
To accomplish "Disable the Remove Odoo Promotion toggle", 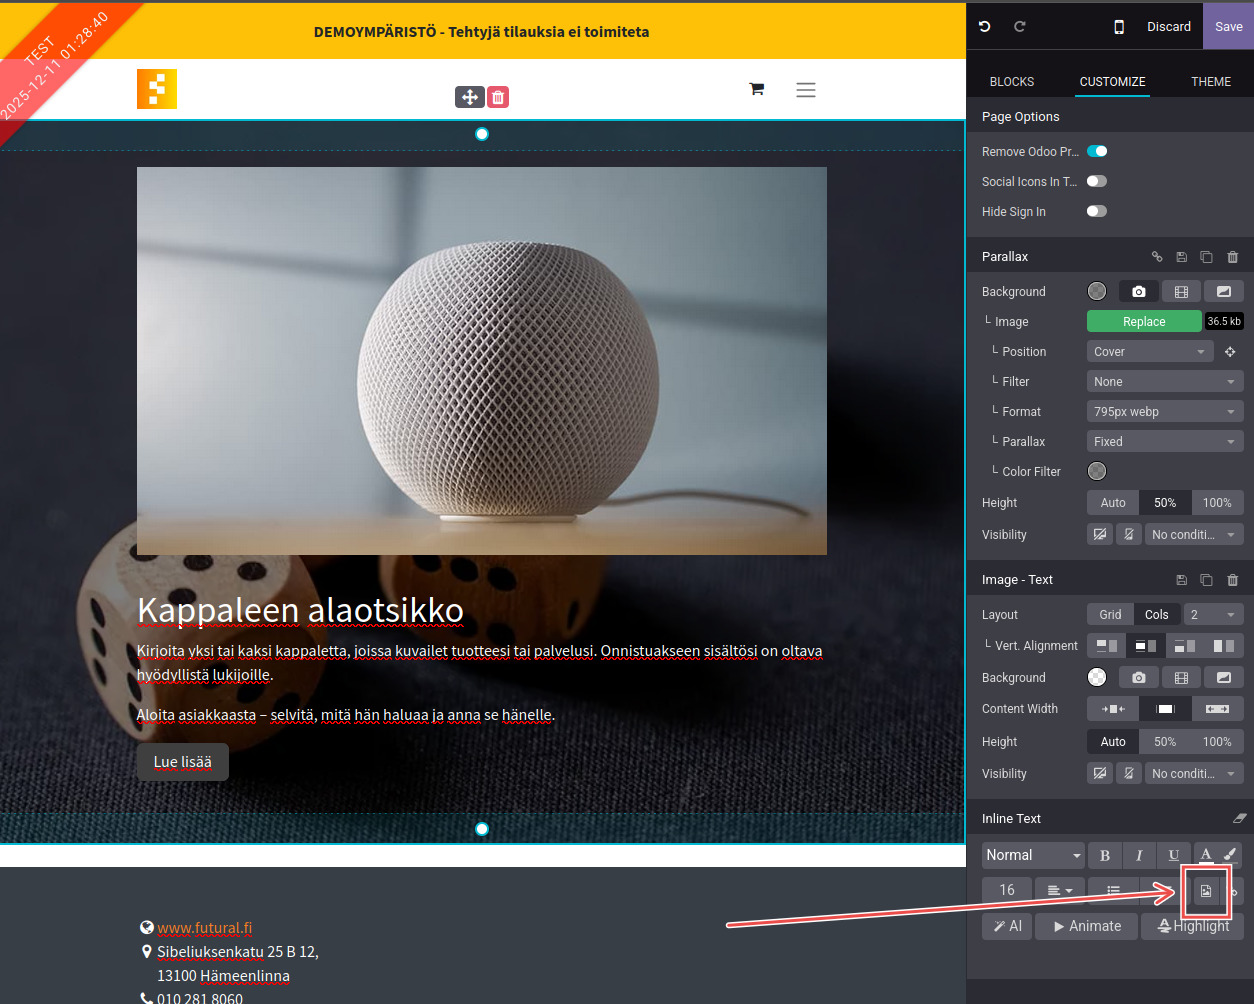I will (1097, 152).
